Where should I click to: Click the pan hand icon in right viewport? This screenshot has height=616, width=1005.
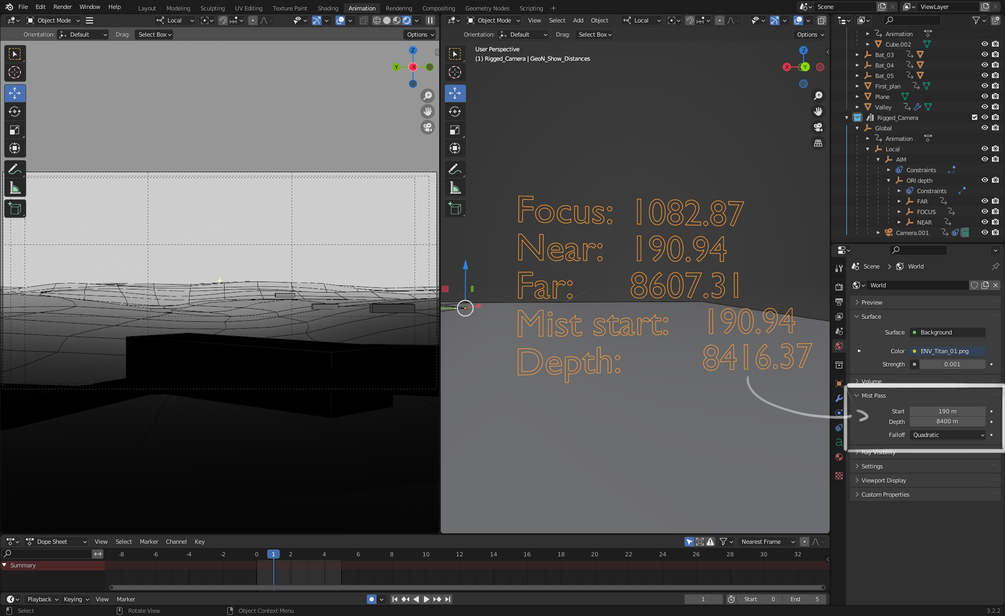pos(818,112)
